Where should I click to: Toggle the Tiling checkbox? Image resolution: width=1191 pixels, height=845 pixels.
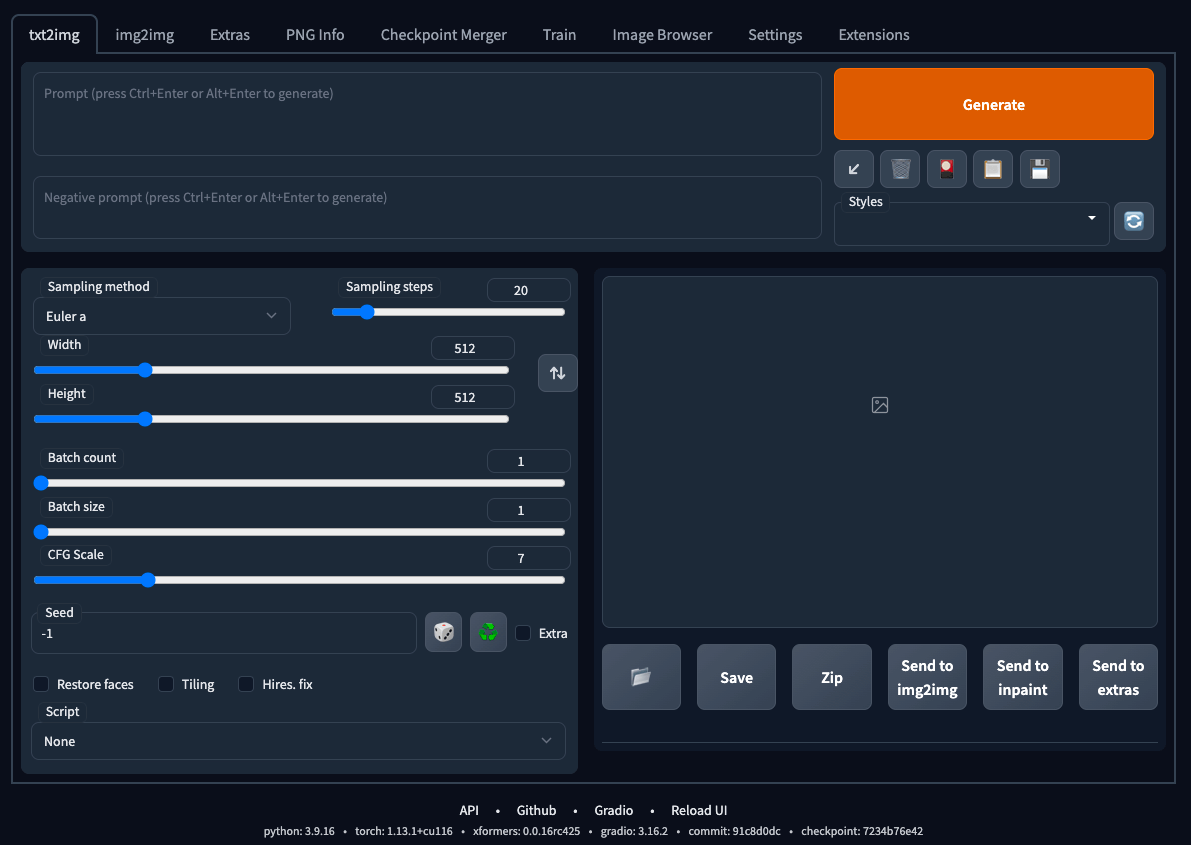coord(166,684)
